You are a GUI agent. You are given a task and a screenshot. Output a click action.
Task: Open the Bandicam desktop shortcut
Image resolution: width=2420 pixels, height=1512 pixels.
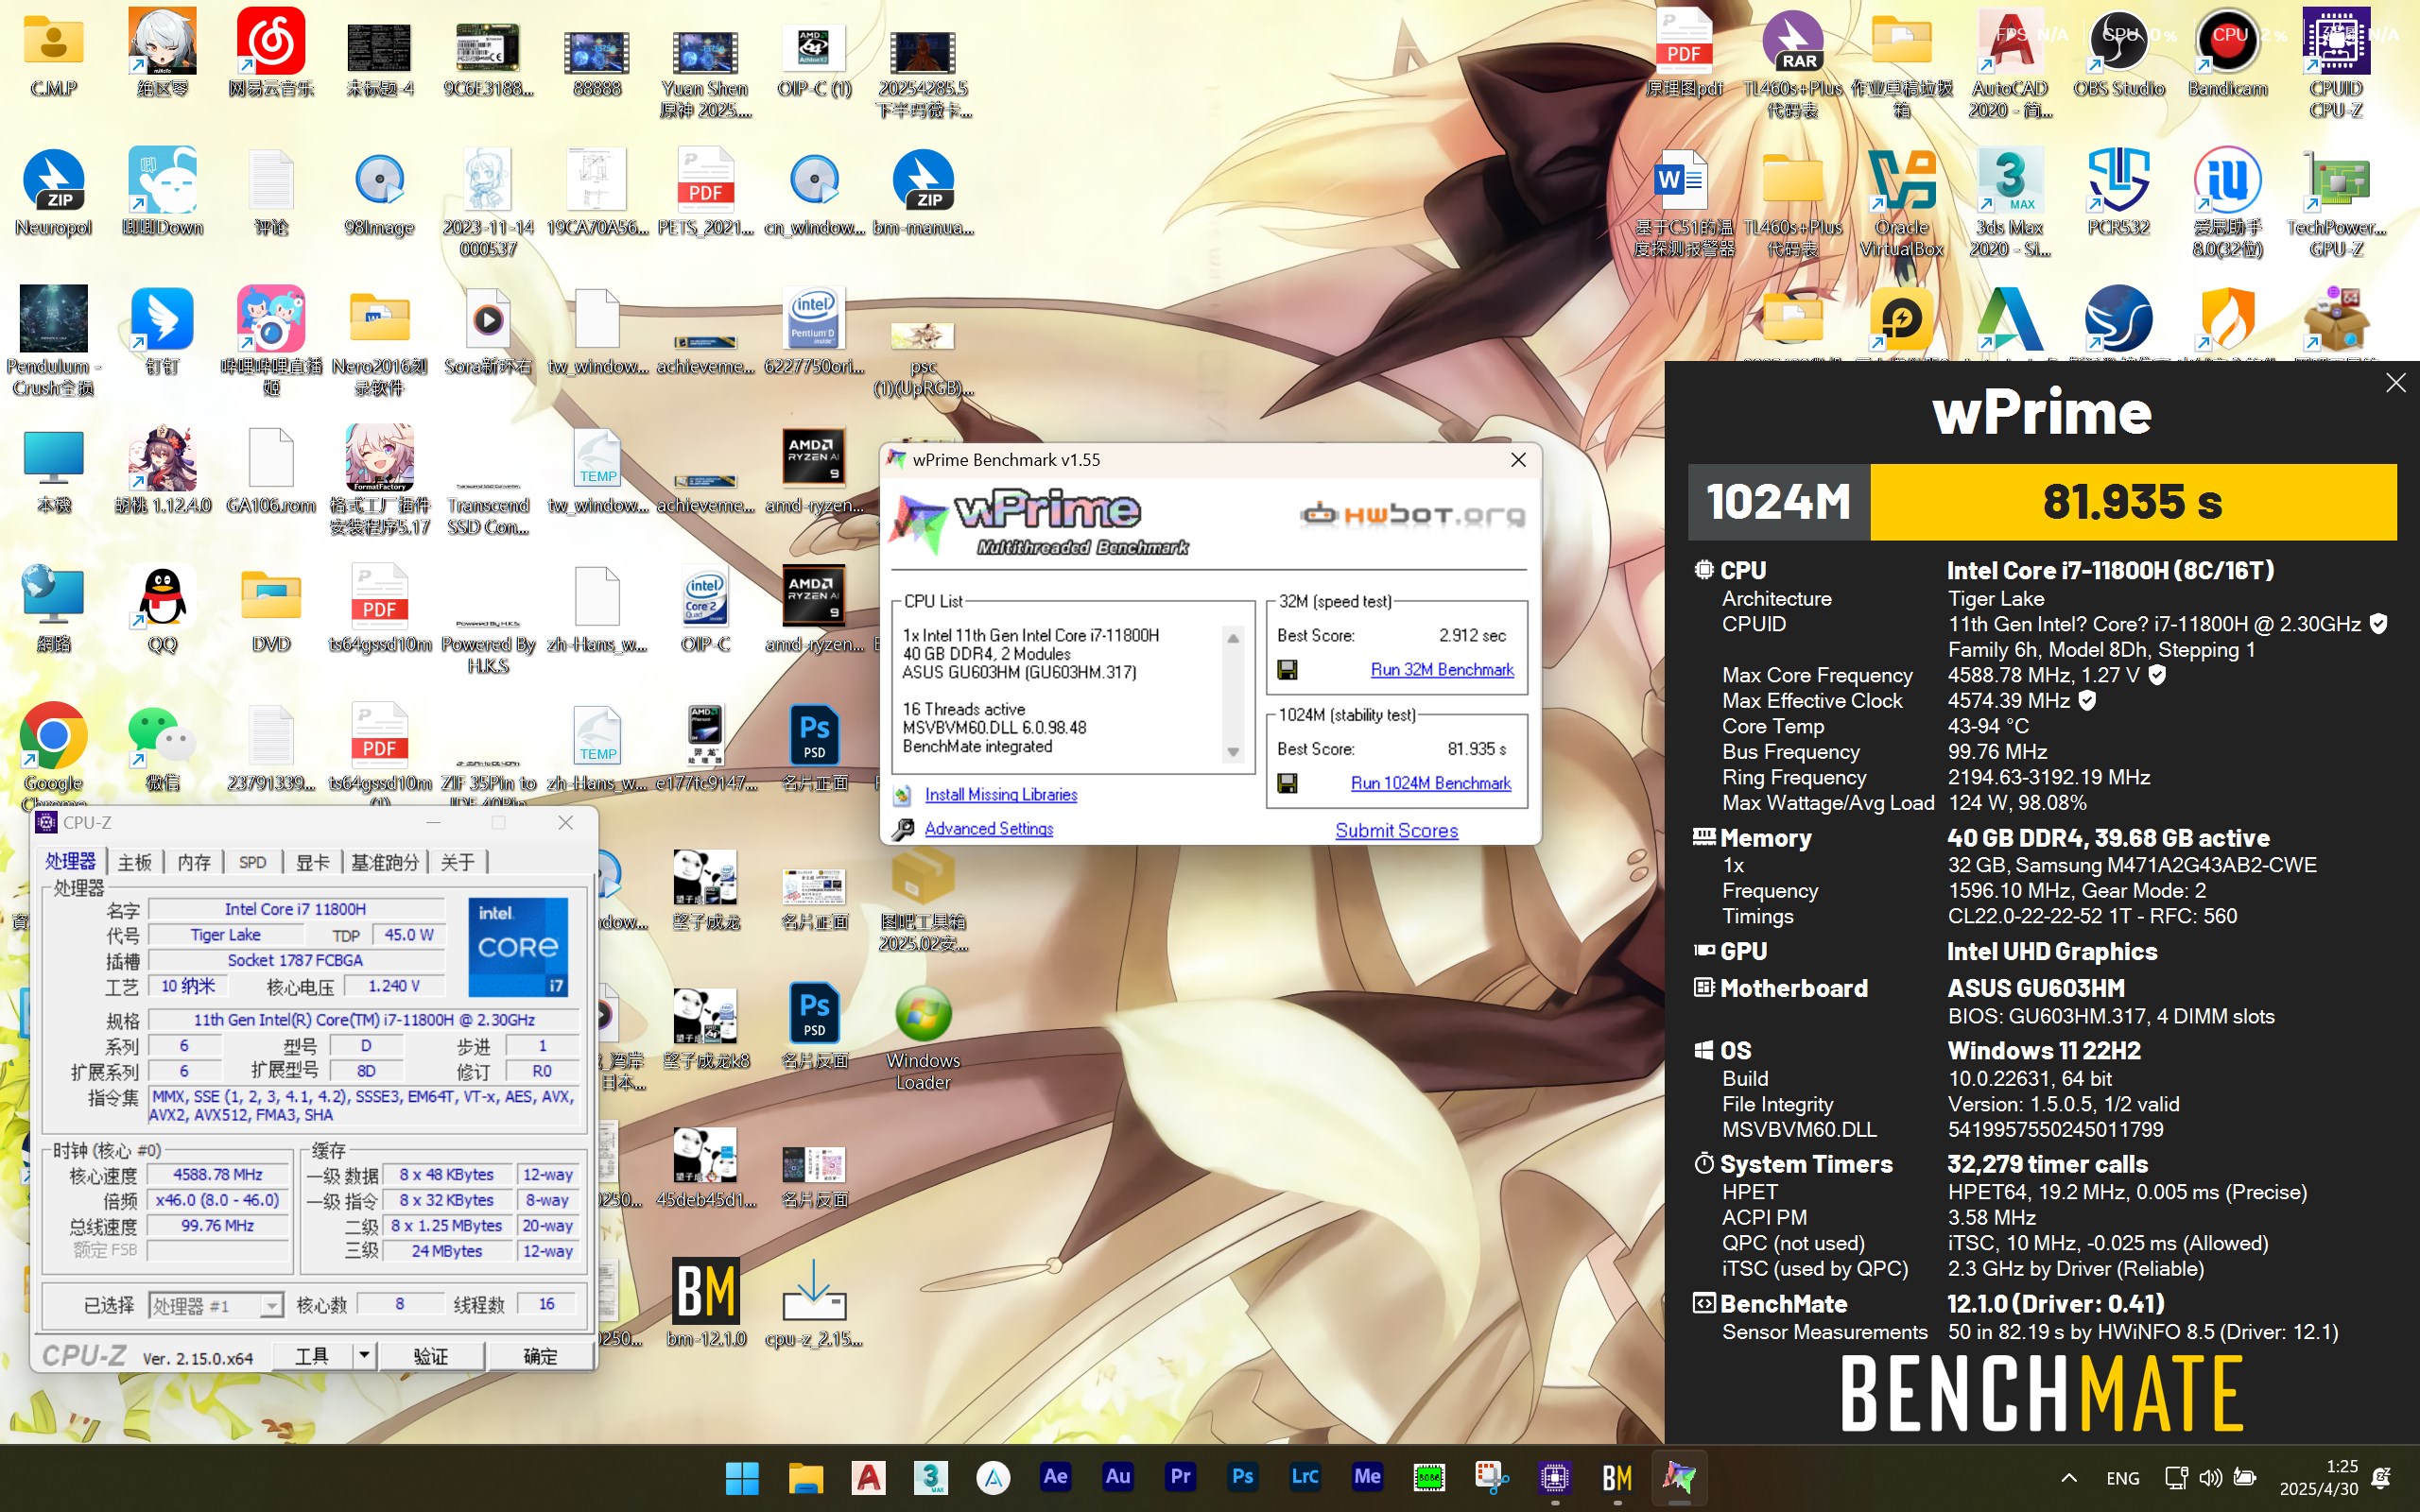click(2227, 52)
